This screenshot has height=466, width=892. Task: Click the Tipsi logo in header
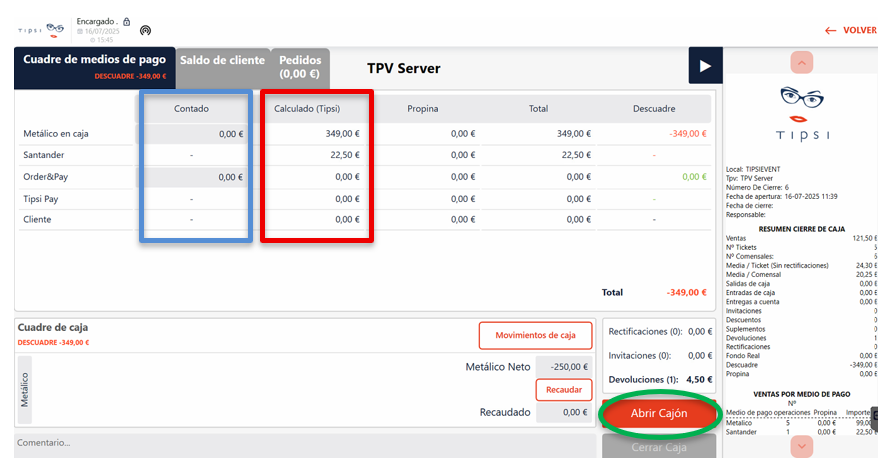pyautogui.click(x=41, y=30)
